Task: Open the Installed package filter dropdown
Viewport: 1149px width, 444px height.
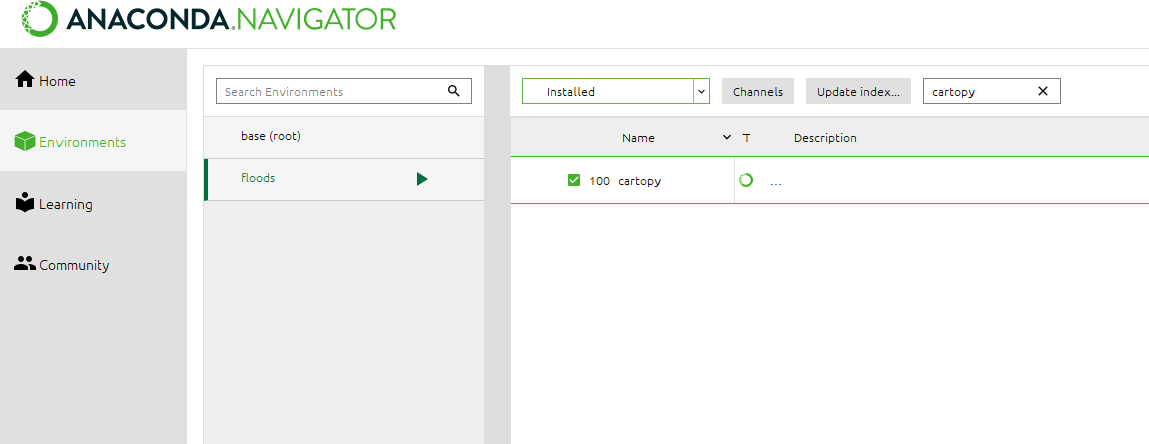Action: point(616,92)
